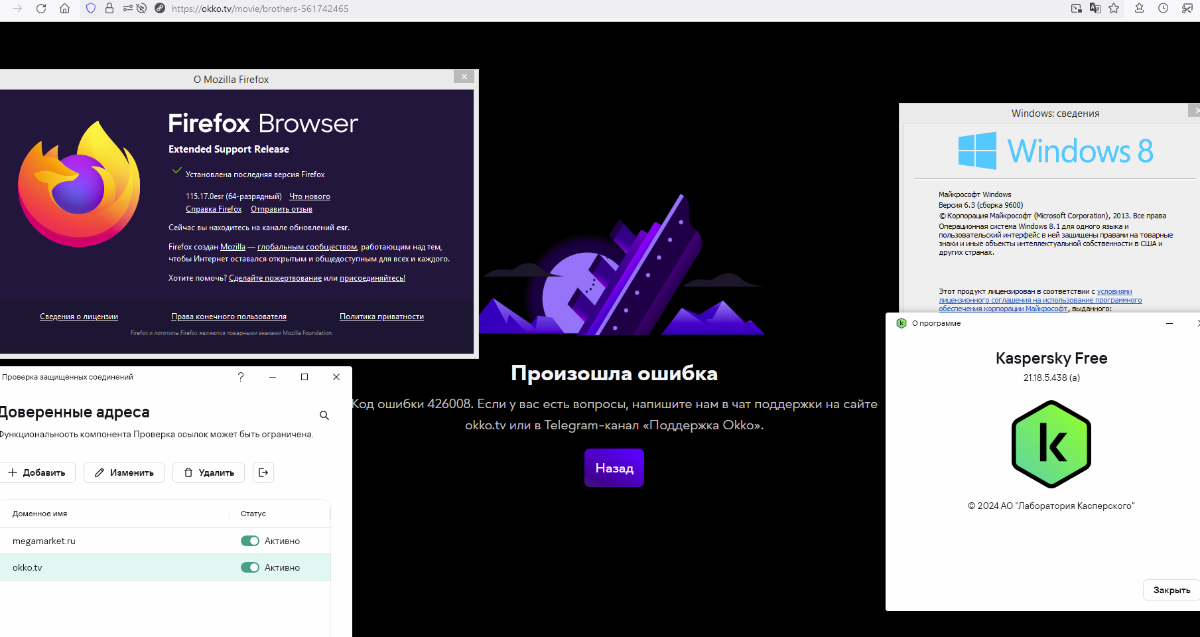Click 'Отправить отзыв' link
Image resolution: width=1200 pixels, height=637 pixels.
282,209
